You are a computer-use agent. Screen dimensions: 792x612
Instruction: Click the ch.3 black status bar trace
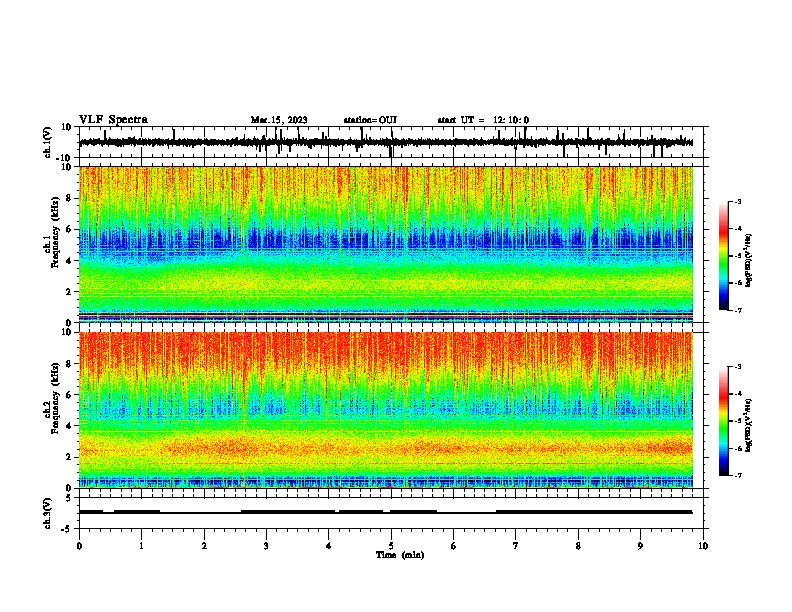coord(386,512)
